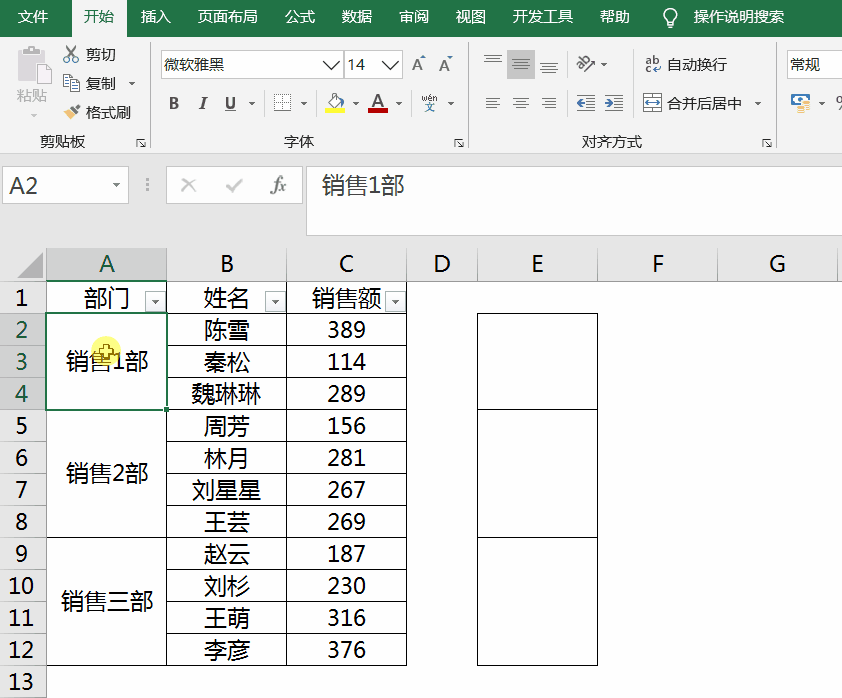
Task: Open font name dropdown 微软雅黑
Action: tap(331, 65)
